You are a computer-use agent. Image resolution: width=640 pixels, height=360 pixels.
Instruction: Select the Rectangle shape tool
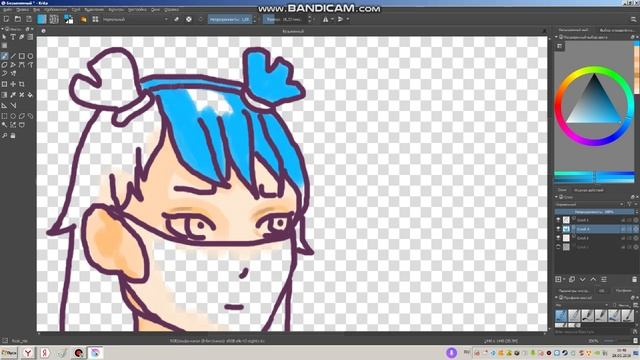pyautogui.click(x=22, y=56)
